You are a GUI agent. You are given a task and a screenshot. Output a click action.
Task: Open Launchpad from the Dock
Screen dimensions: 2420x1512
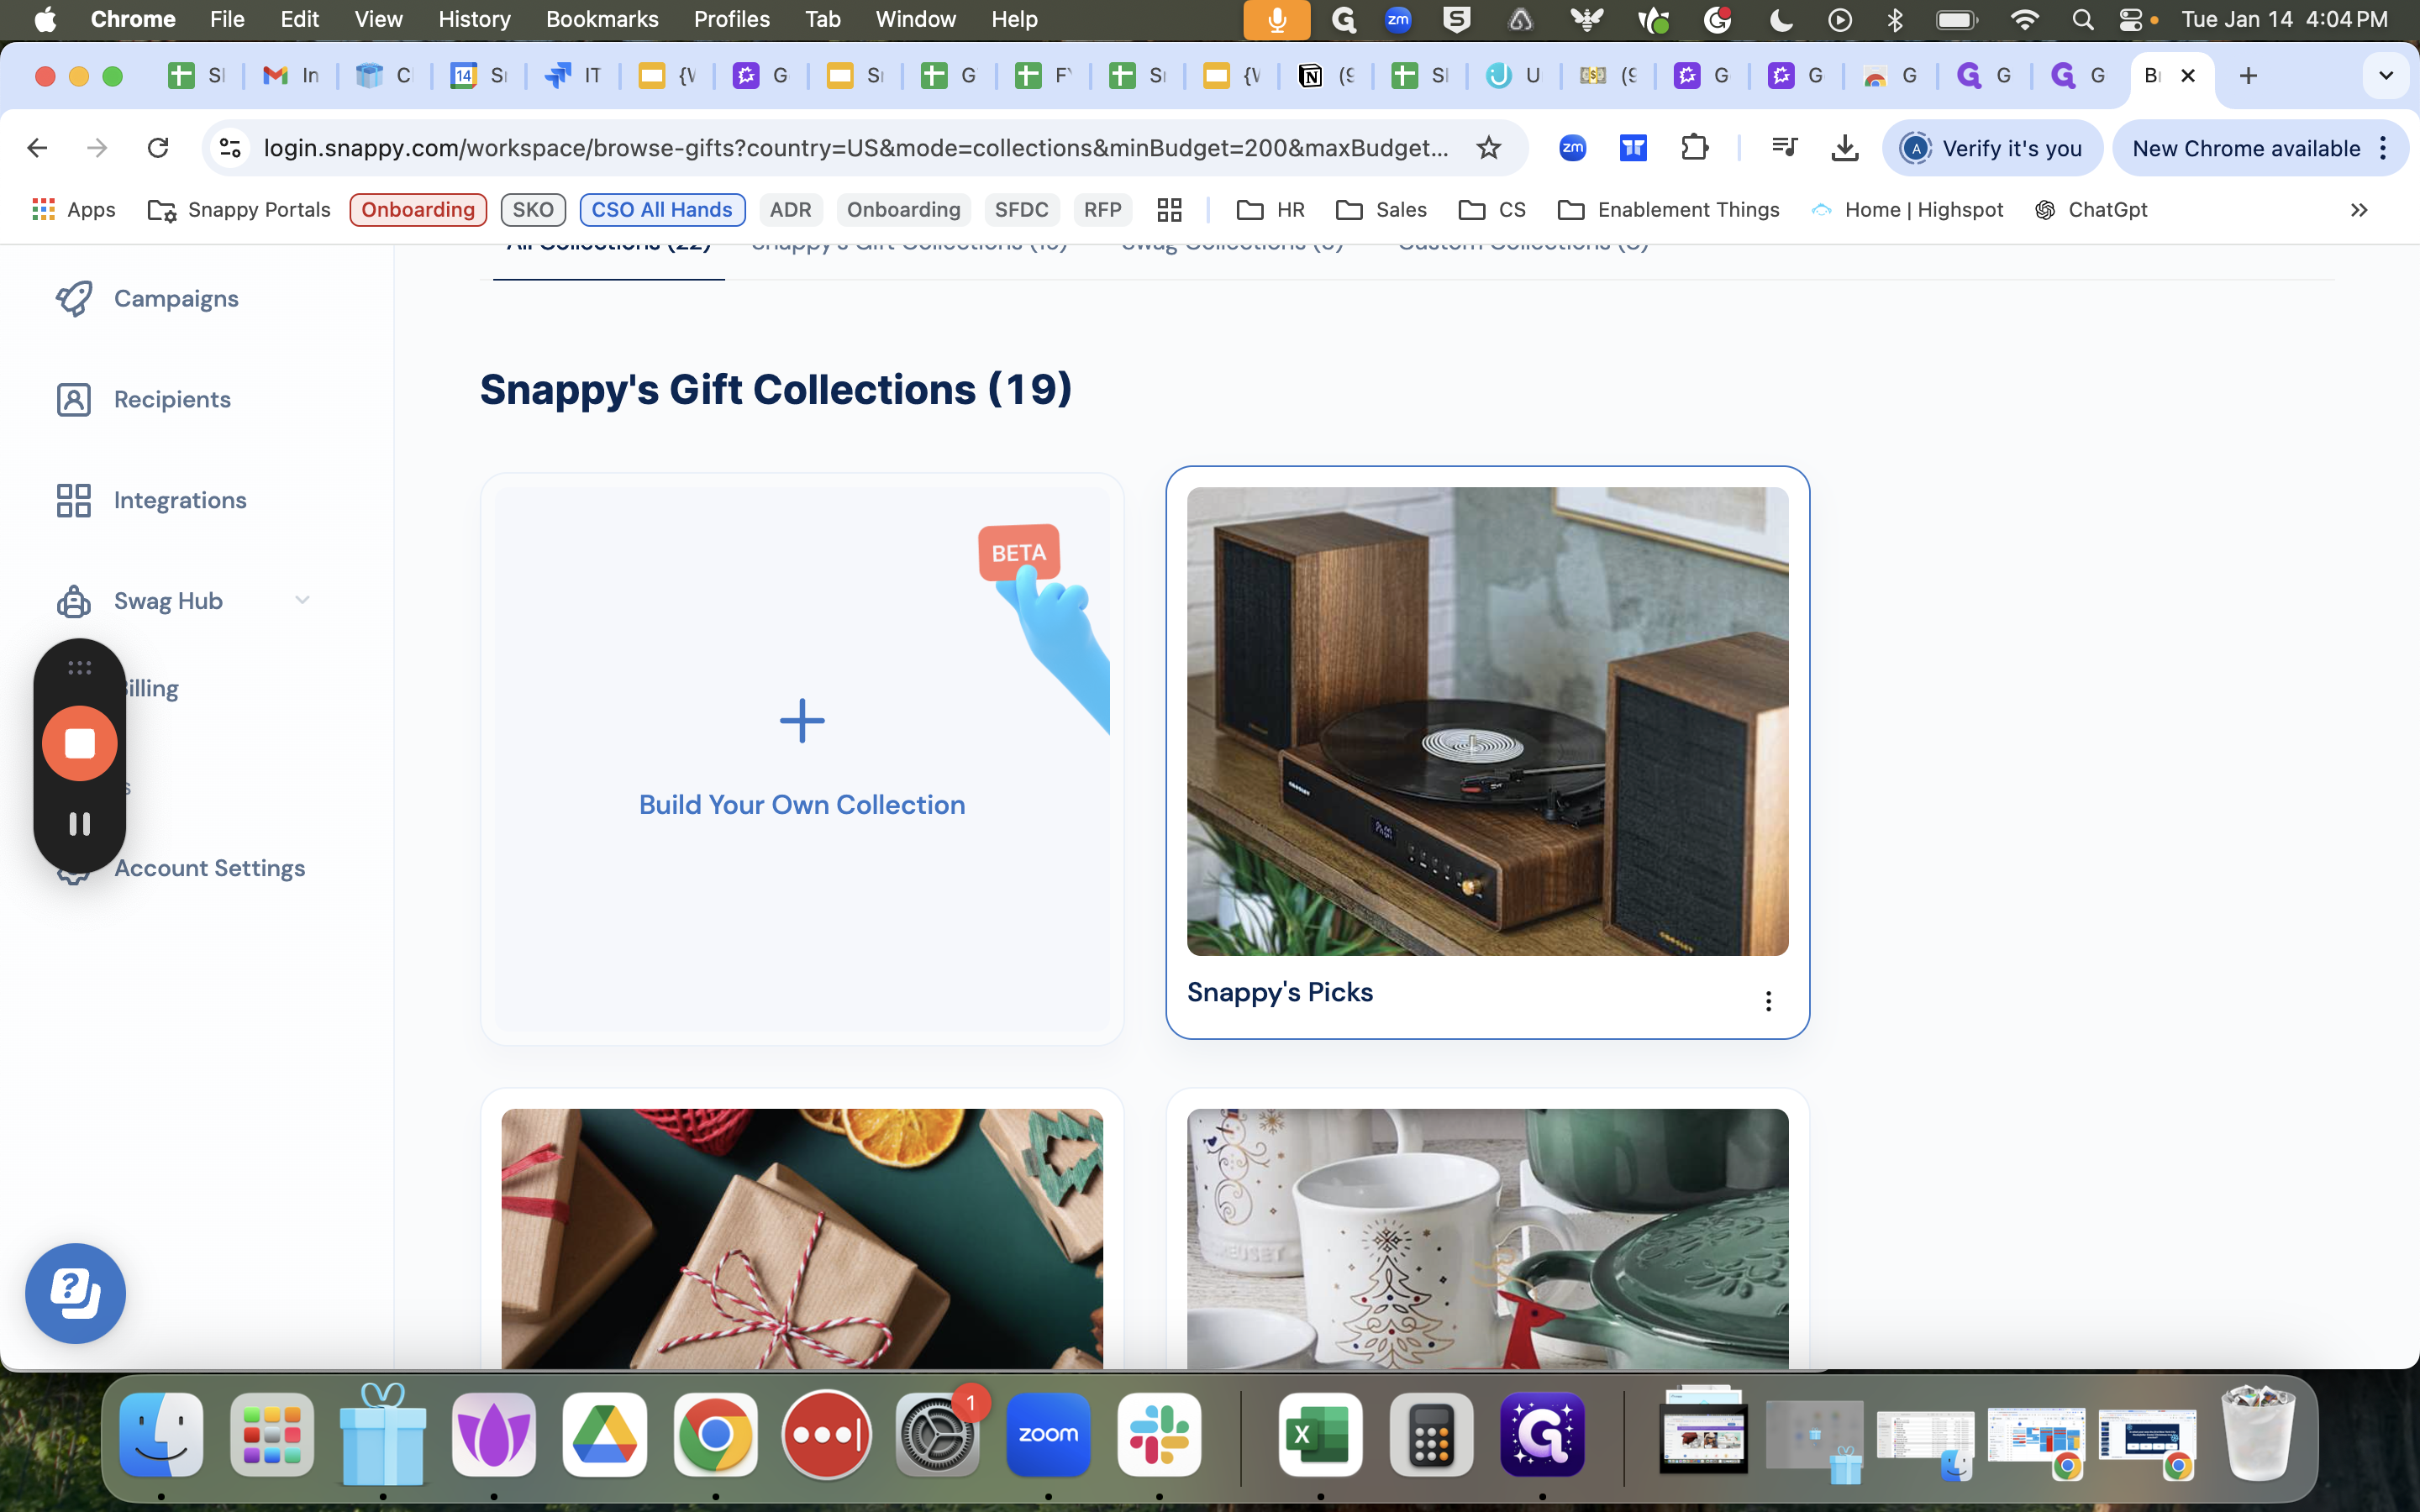point(272,1434)
